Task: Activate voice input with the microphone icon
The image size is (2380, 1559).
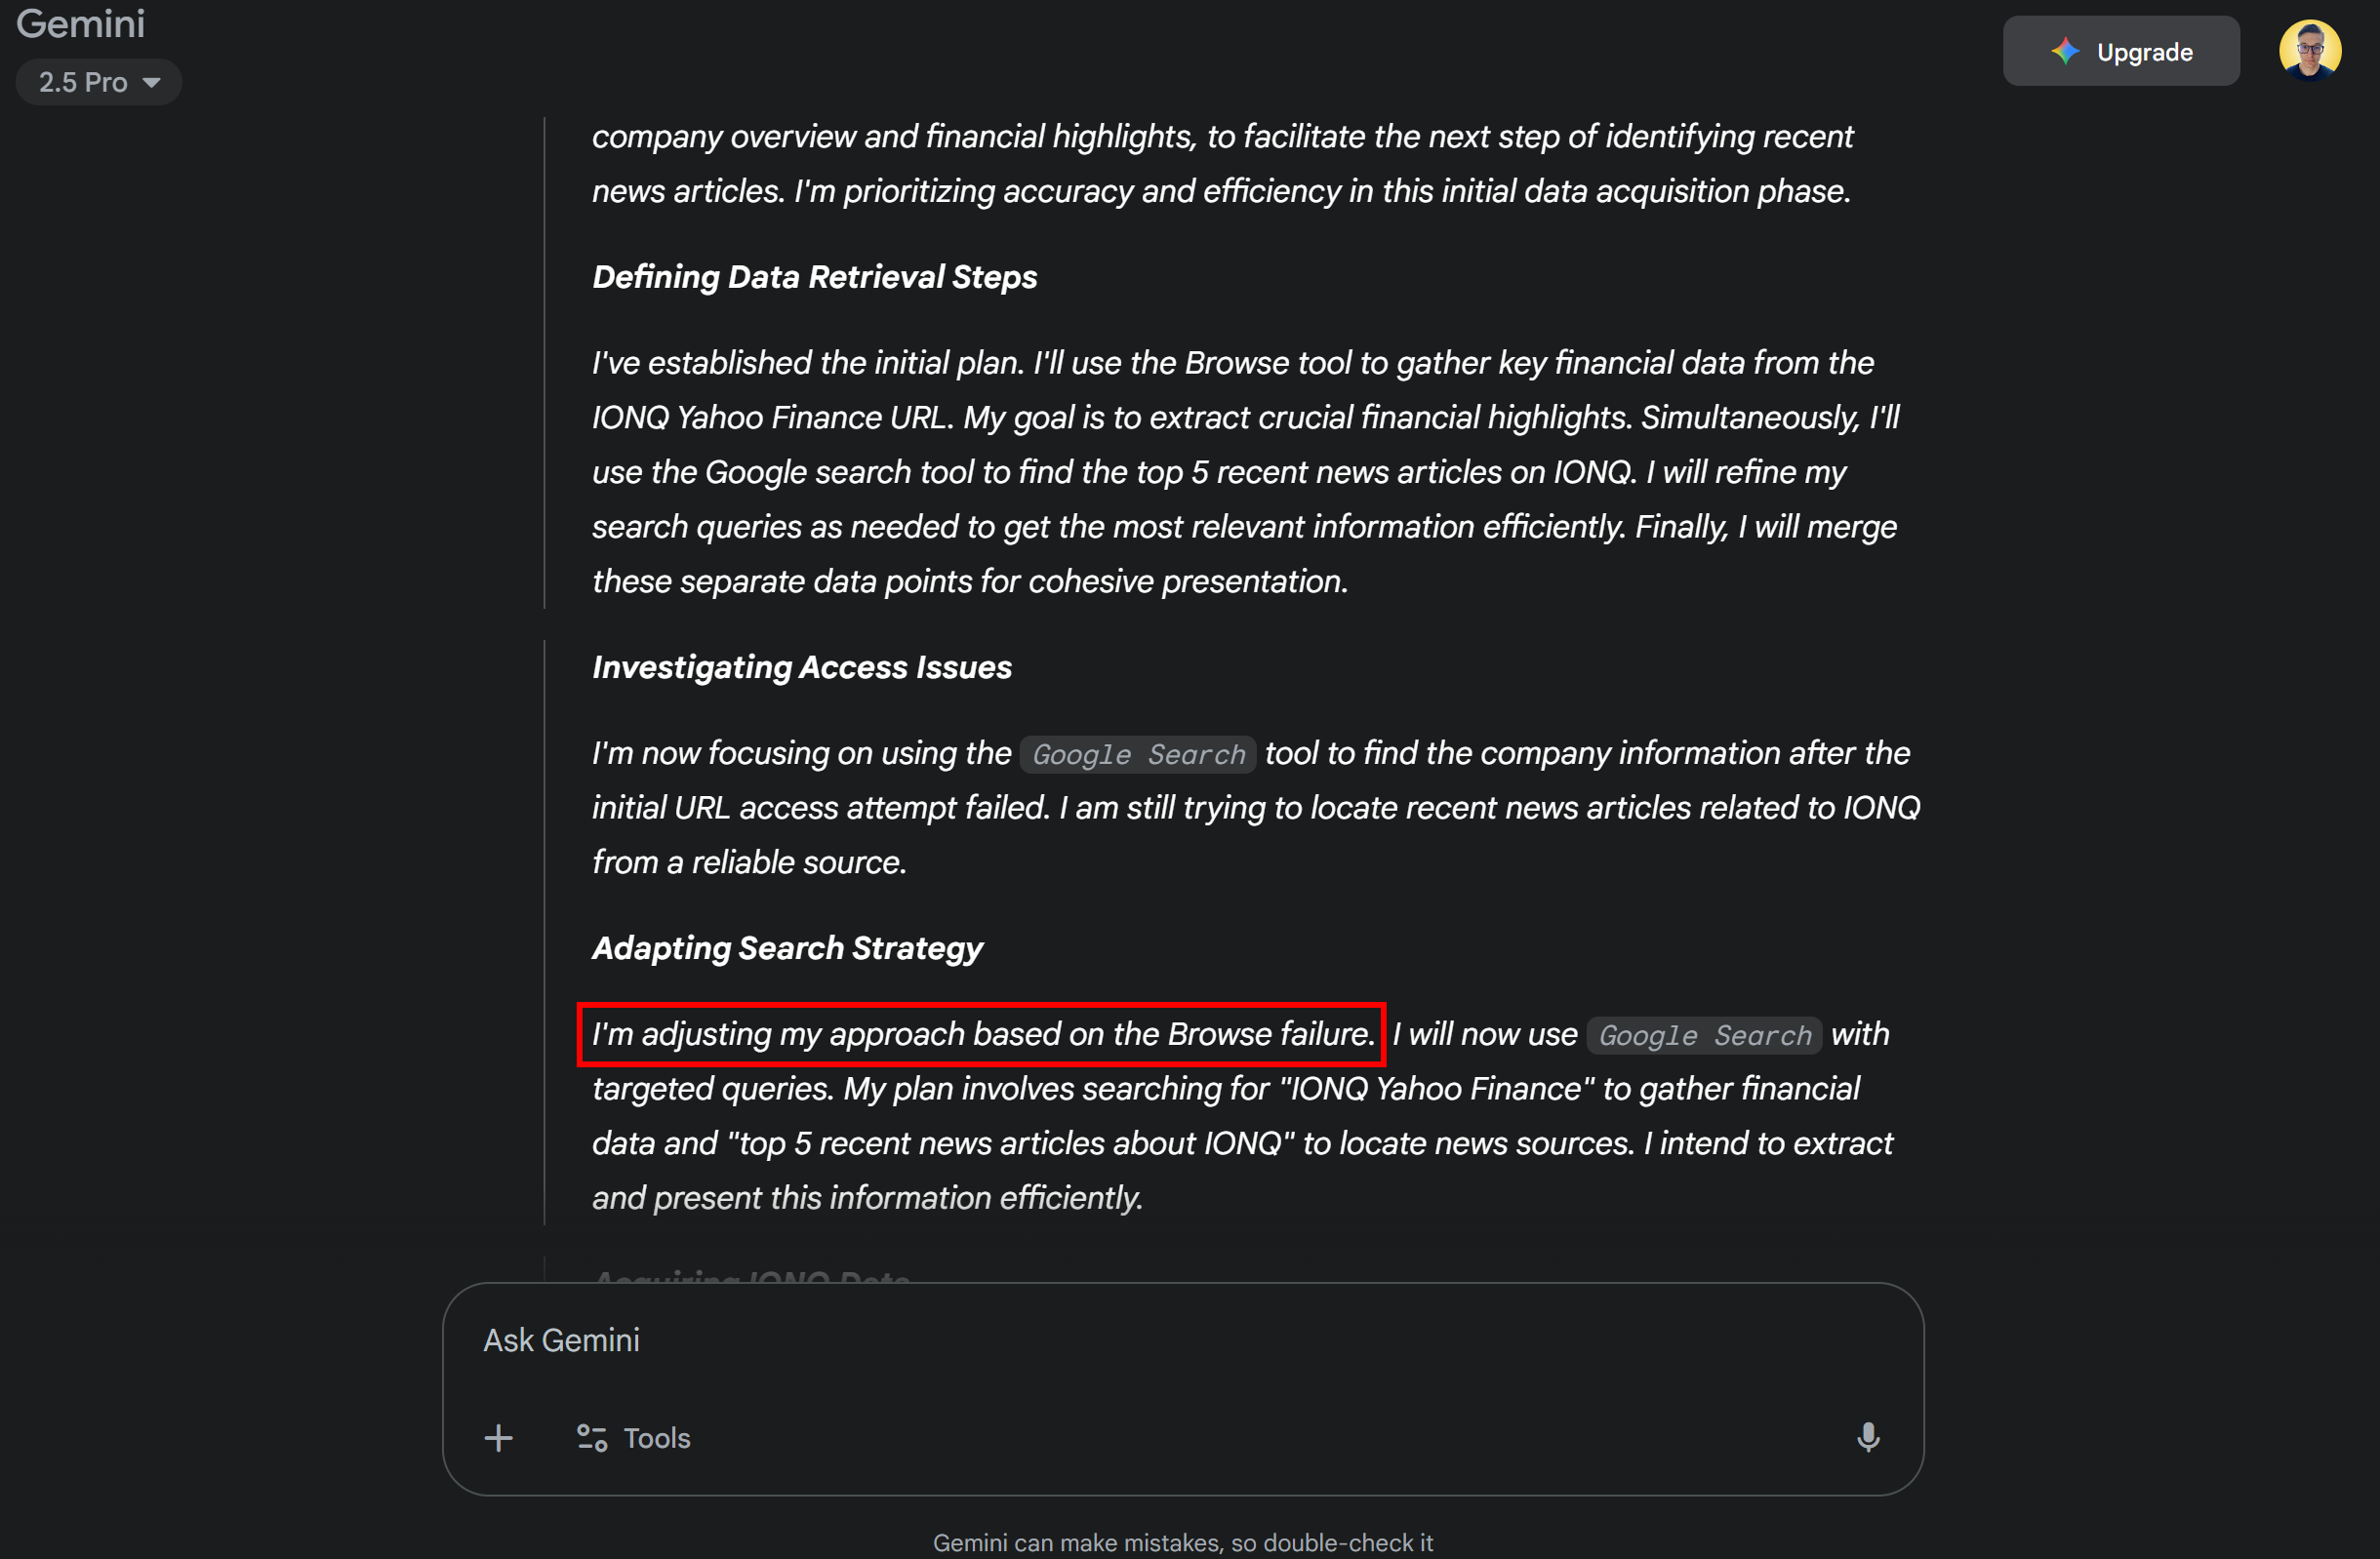Action: click(x=1868, y=1437)
